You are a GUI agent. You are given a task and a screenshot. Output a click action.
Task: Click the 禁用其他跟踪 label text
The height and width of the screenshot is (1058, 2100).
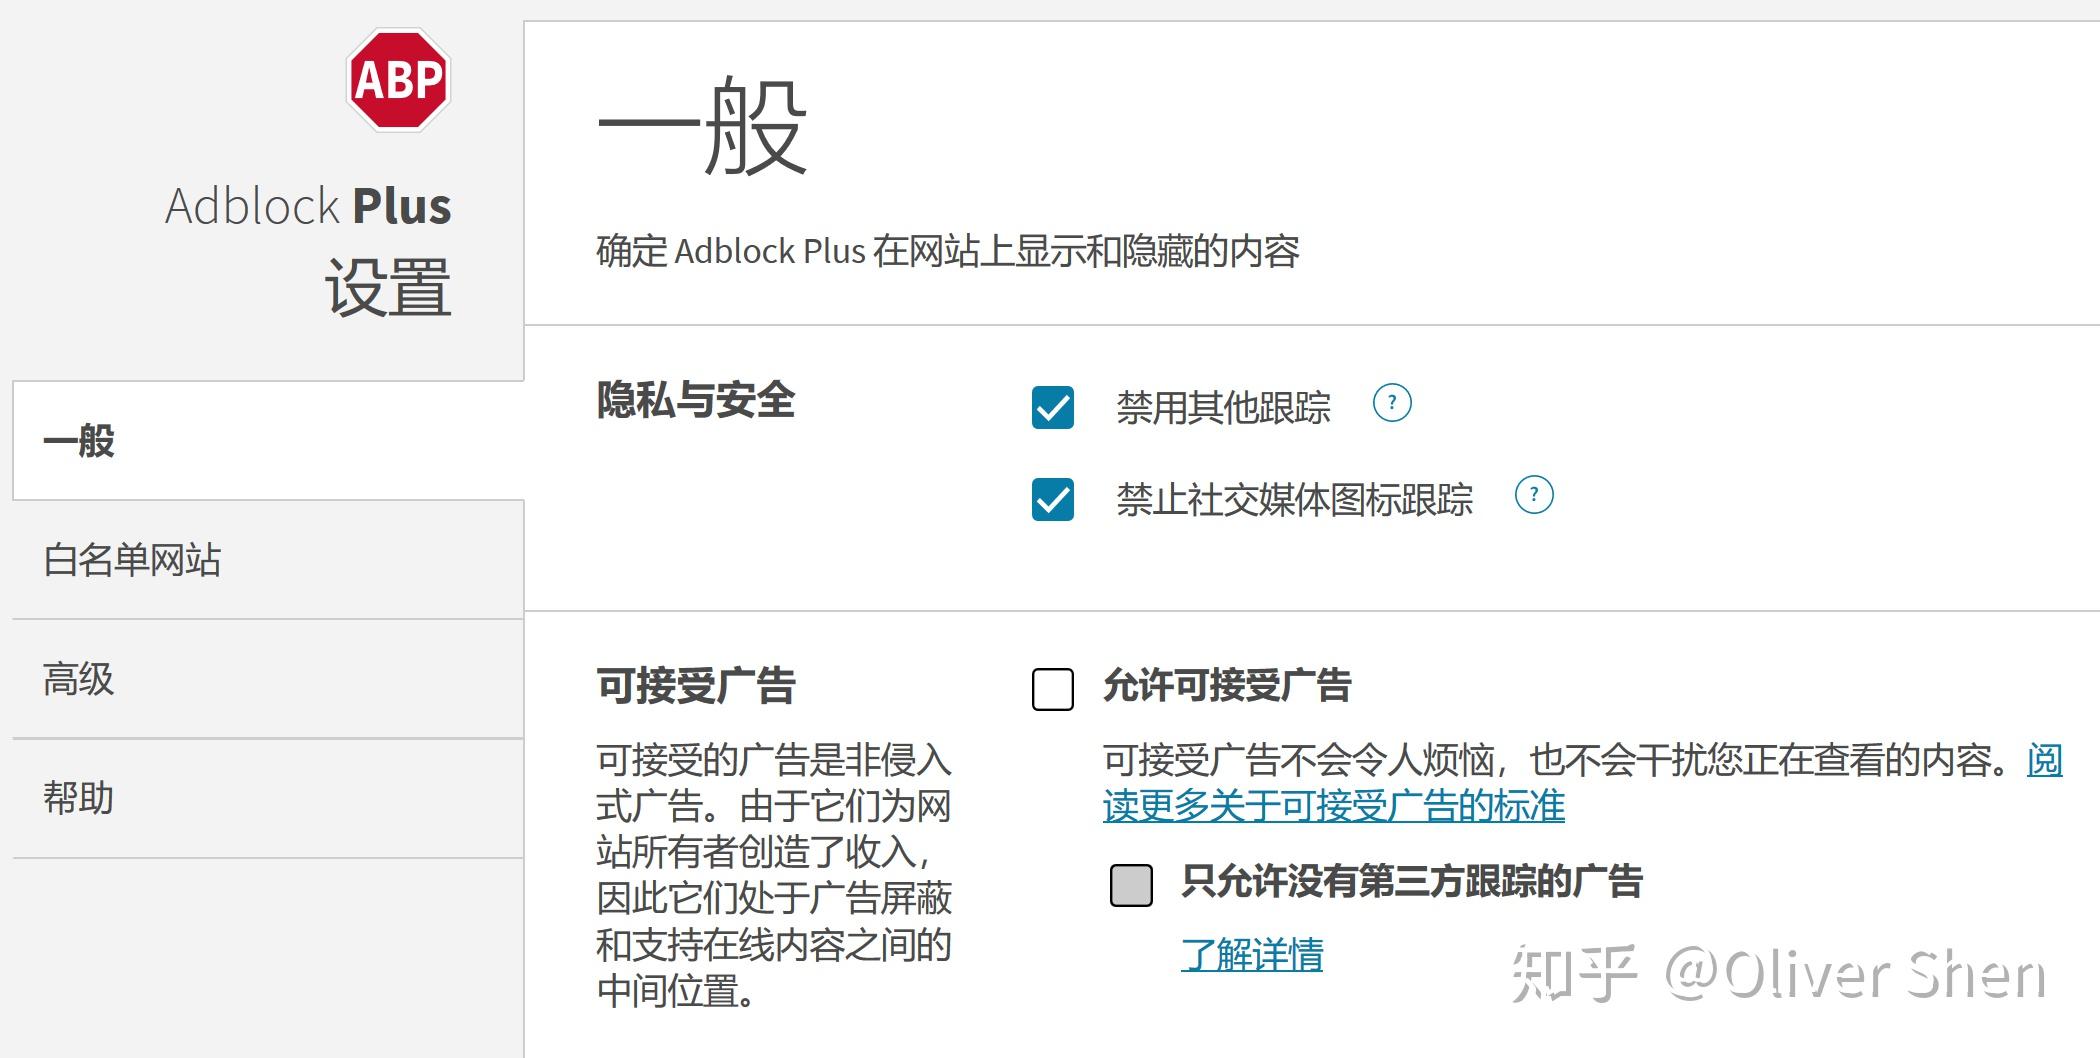(x=1222, y=407)
